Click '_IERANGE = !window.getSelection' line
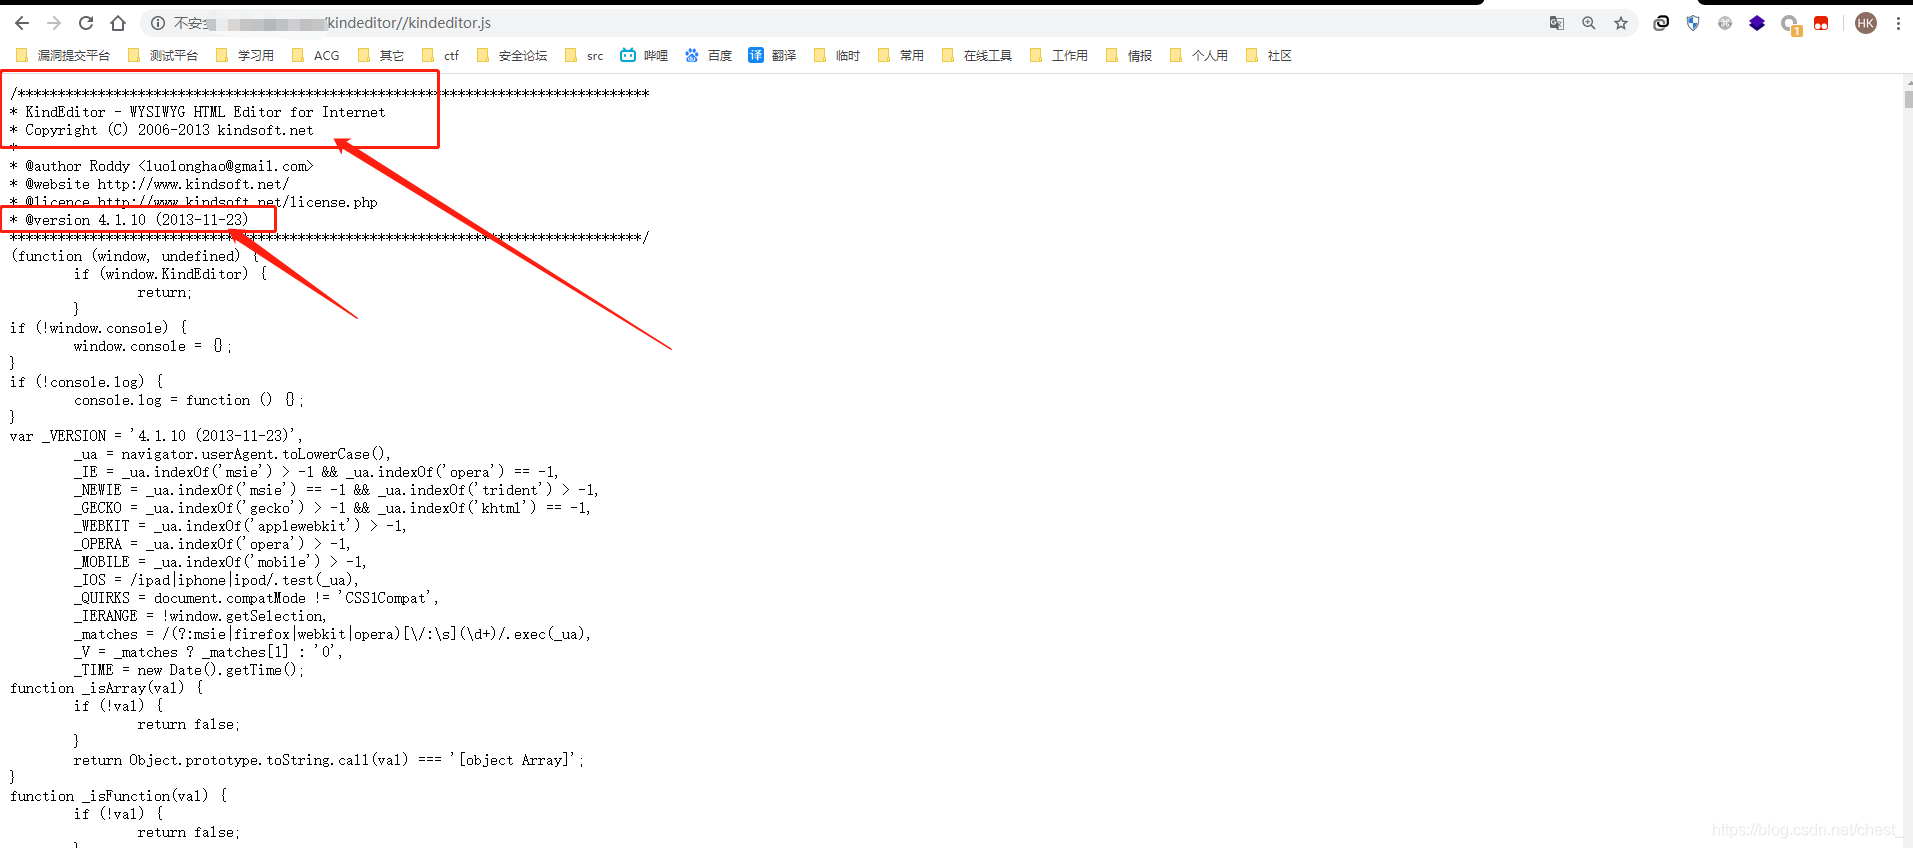The width and height of the screenshot is (1913, 848). coord(200,616)
